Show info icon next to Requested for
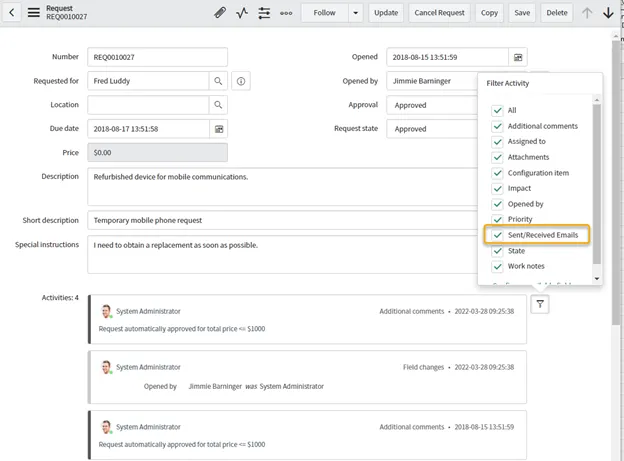 pyautogui.click(x=242, y=81)
